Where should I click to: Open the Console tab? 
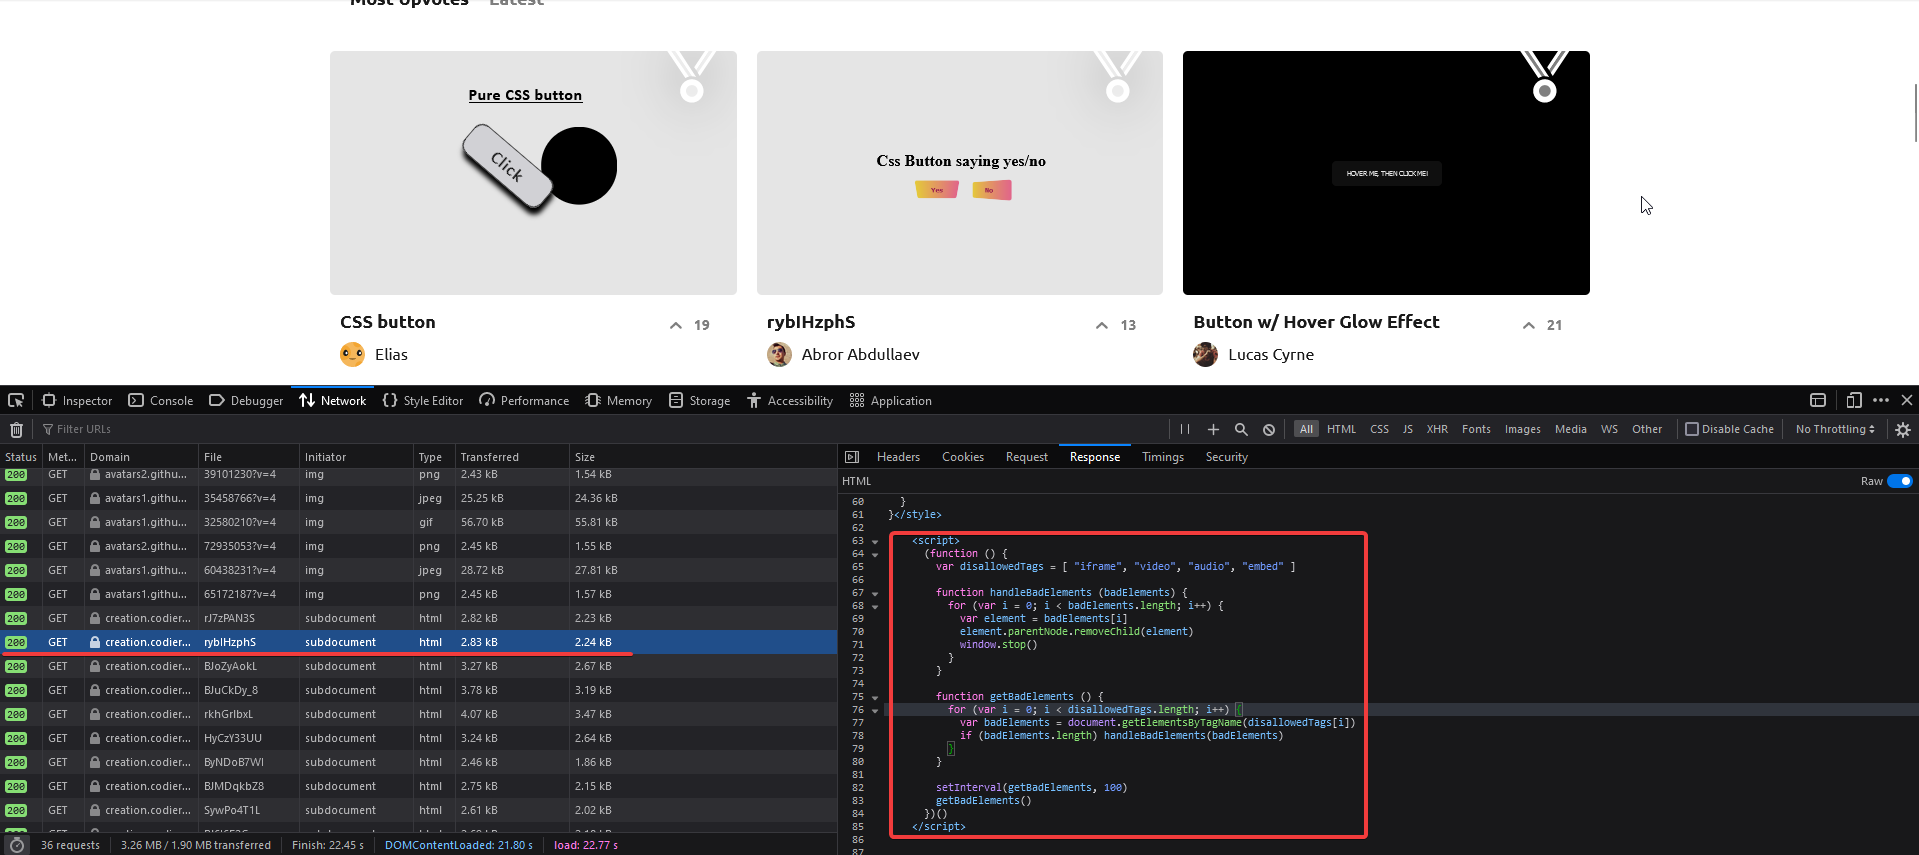[161, 400]
